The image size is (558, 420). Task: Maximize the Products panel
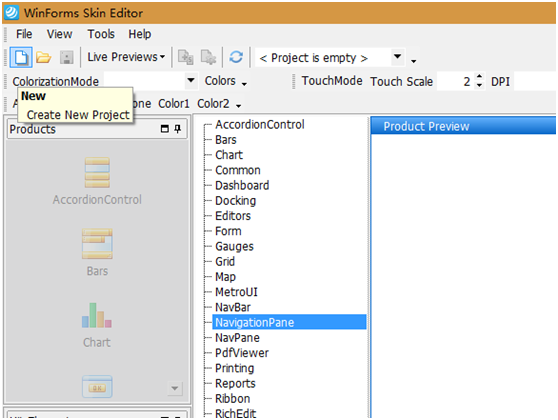[x=164, y=128]
